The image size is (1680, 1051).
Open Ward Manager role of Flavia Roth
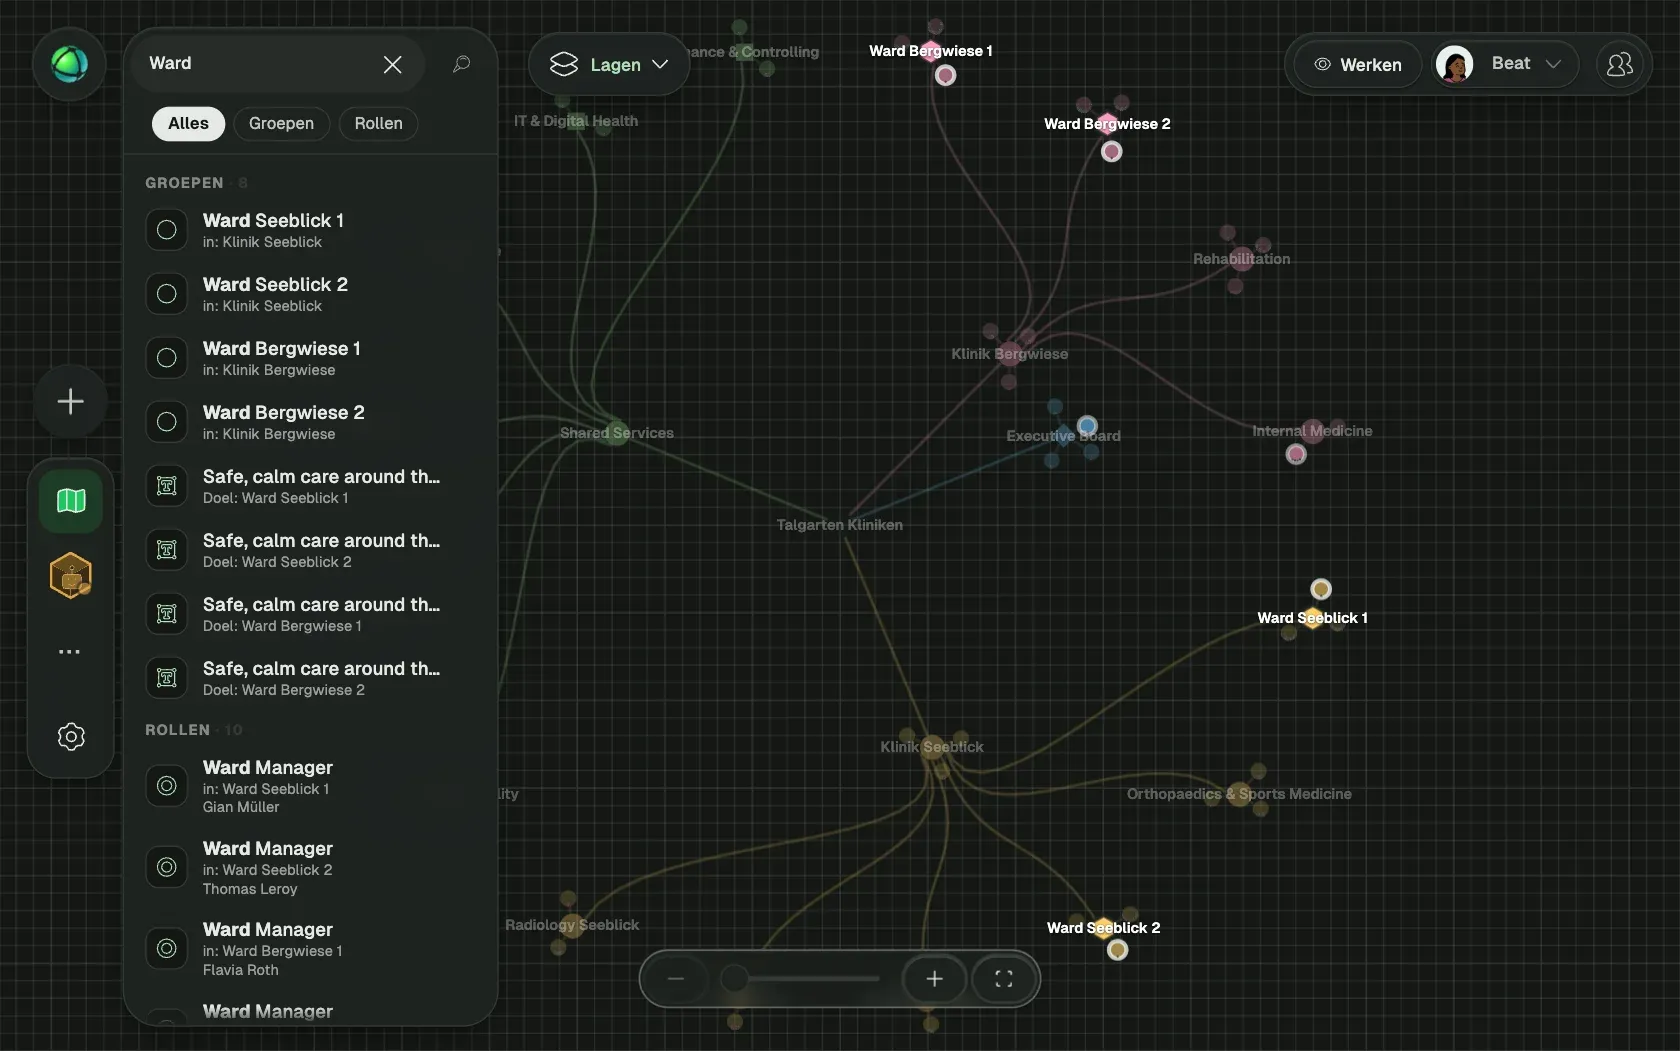click(311, 949)
